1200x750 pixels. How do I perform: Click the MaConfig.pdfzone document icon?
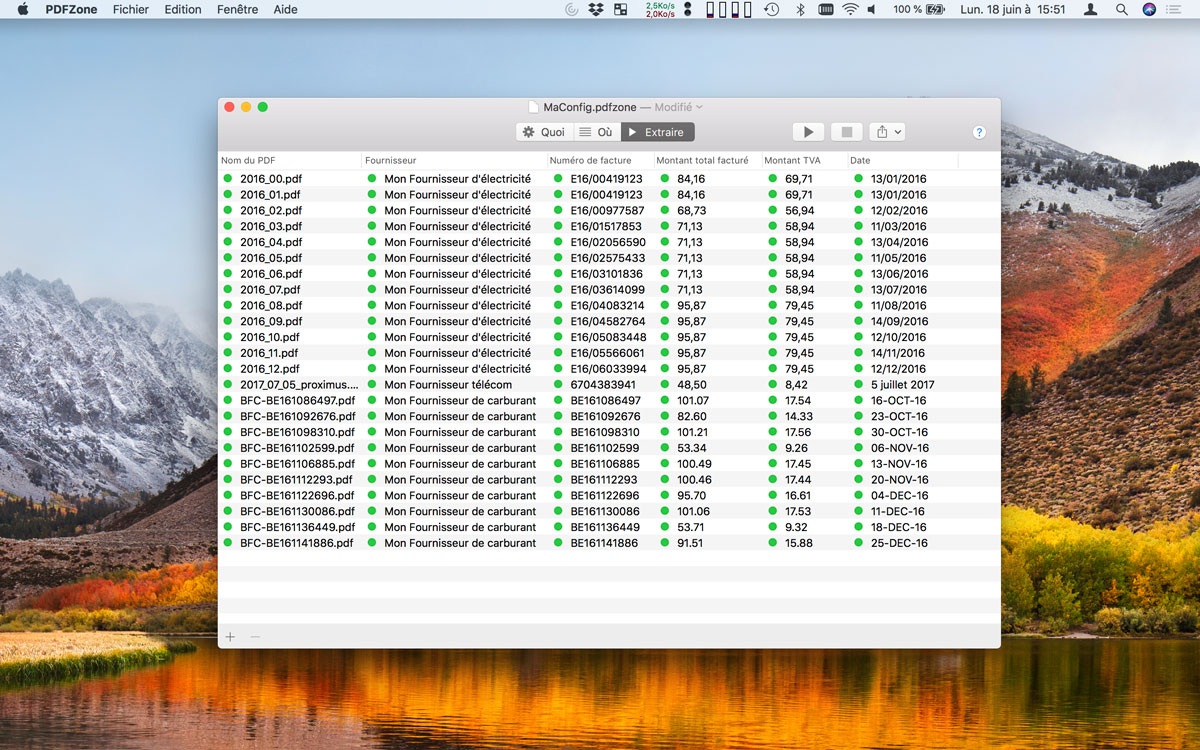(534, 107)
